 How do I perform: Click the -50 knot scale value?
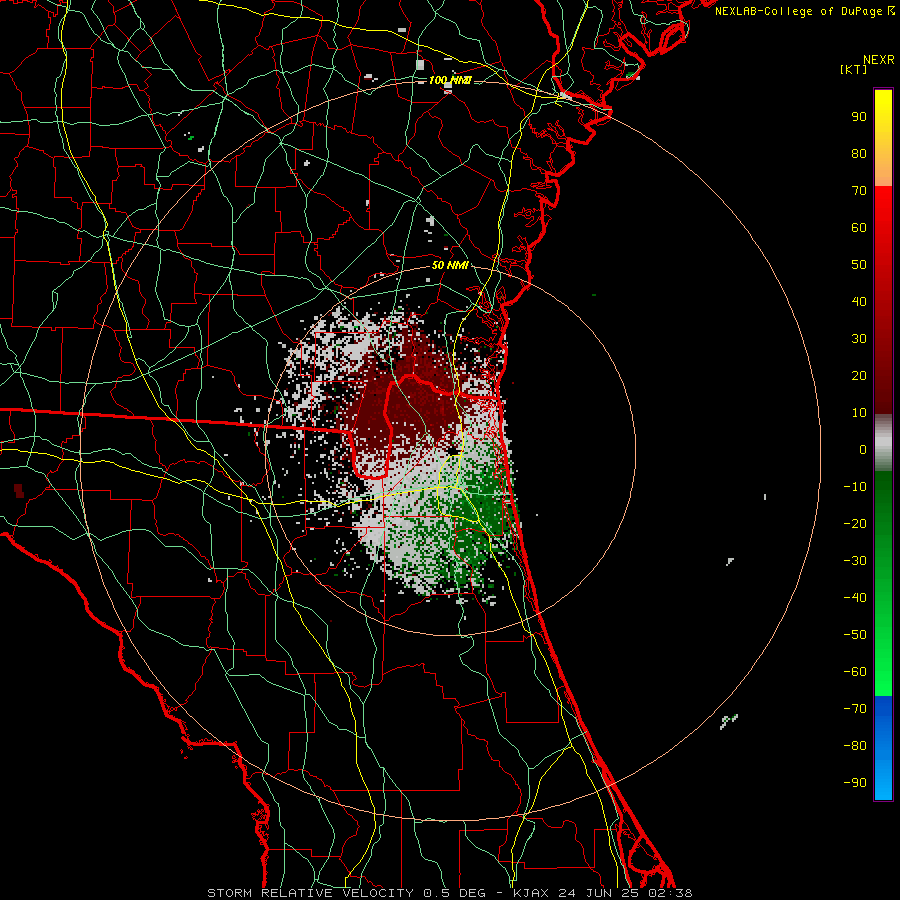(x=855, y=635)
